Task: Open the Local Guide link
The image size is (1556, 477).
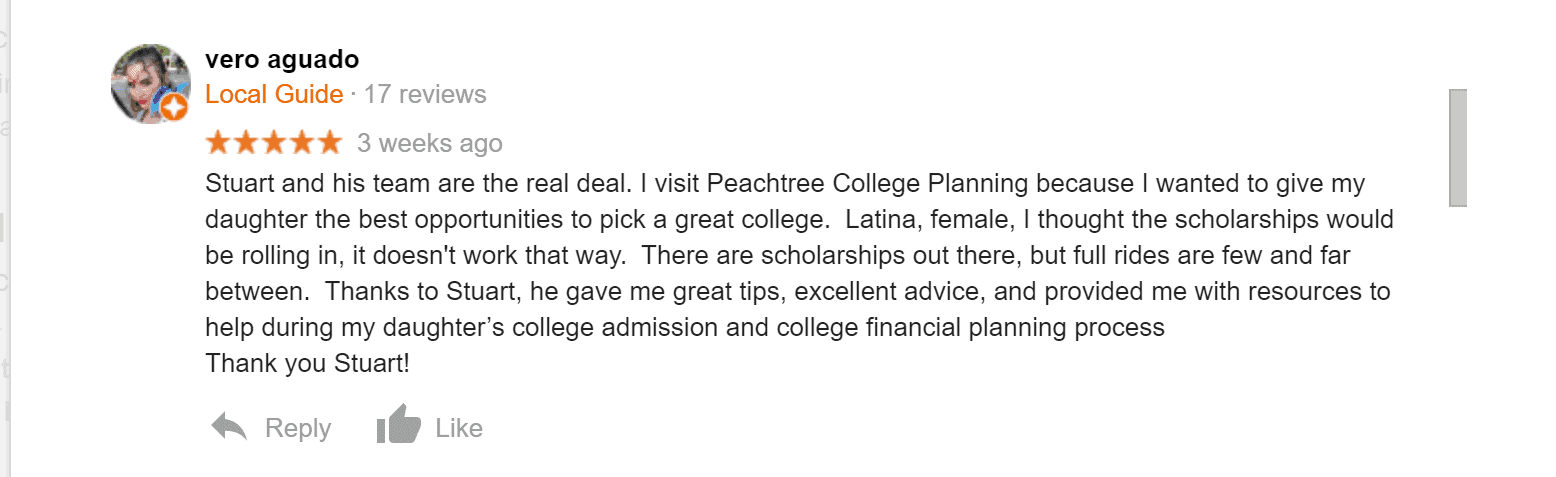Action: point(274,95)
